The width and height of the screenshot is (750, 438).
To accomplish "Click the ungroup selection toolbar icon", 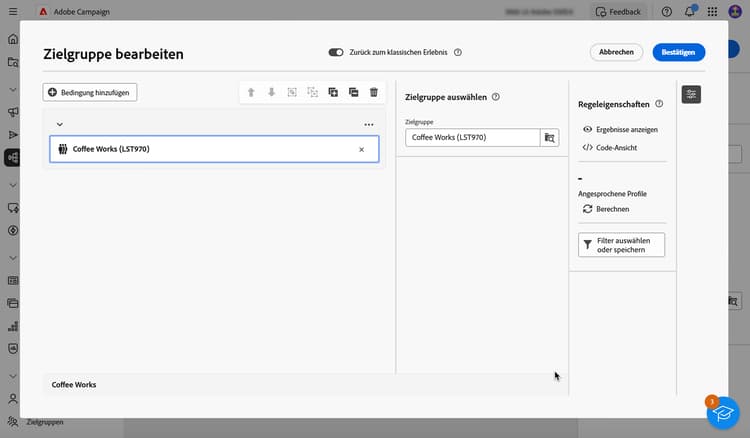I will tap(312, 92).
